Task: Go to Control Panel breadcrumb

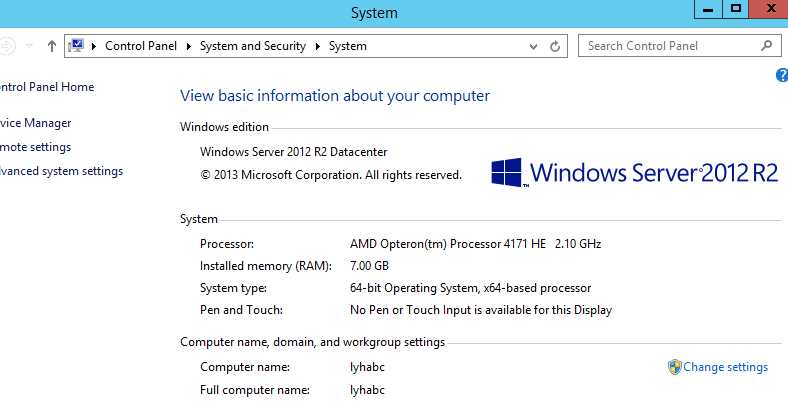Action: coord(141,46)
